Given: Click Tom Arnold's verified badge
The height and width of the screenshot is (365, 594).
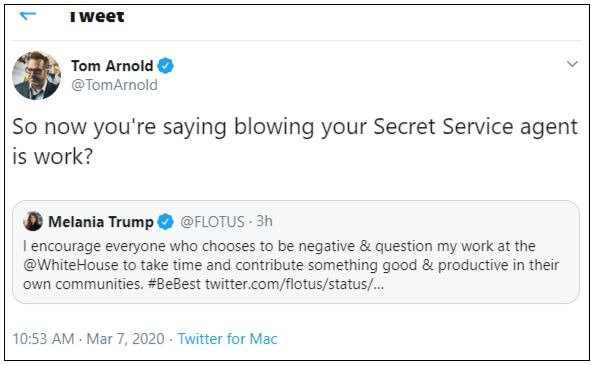Looking at the screenshot, I should [166, 66].
